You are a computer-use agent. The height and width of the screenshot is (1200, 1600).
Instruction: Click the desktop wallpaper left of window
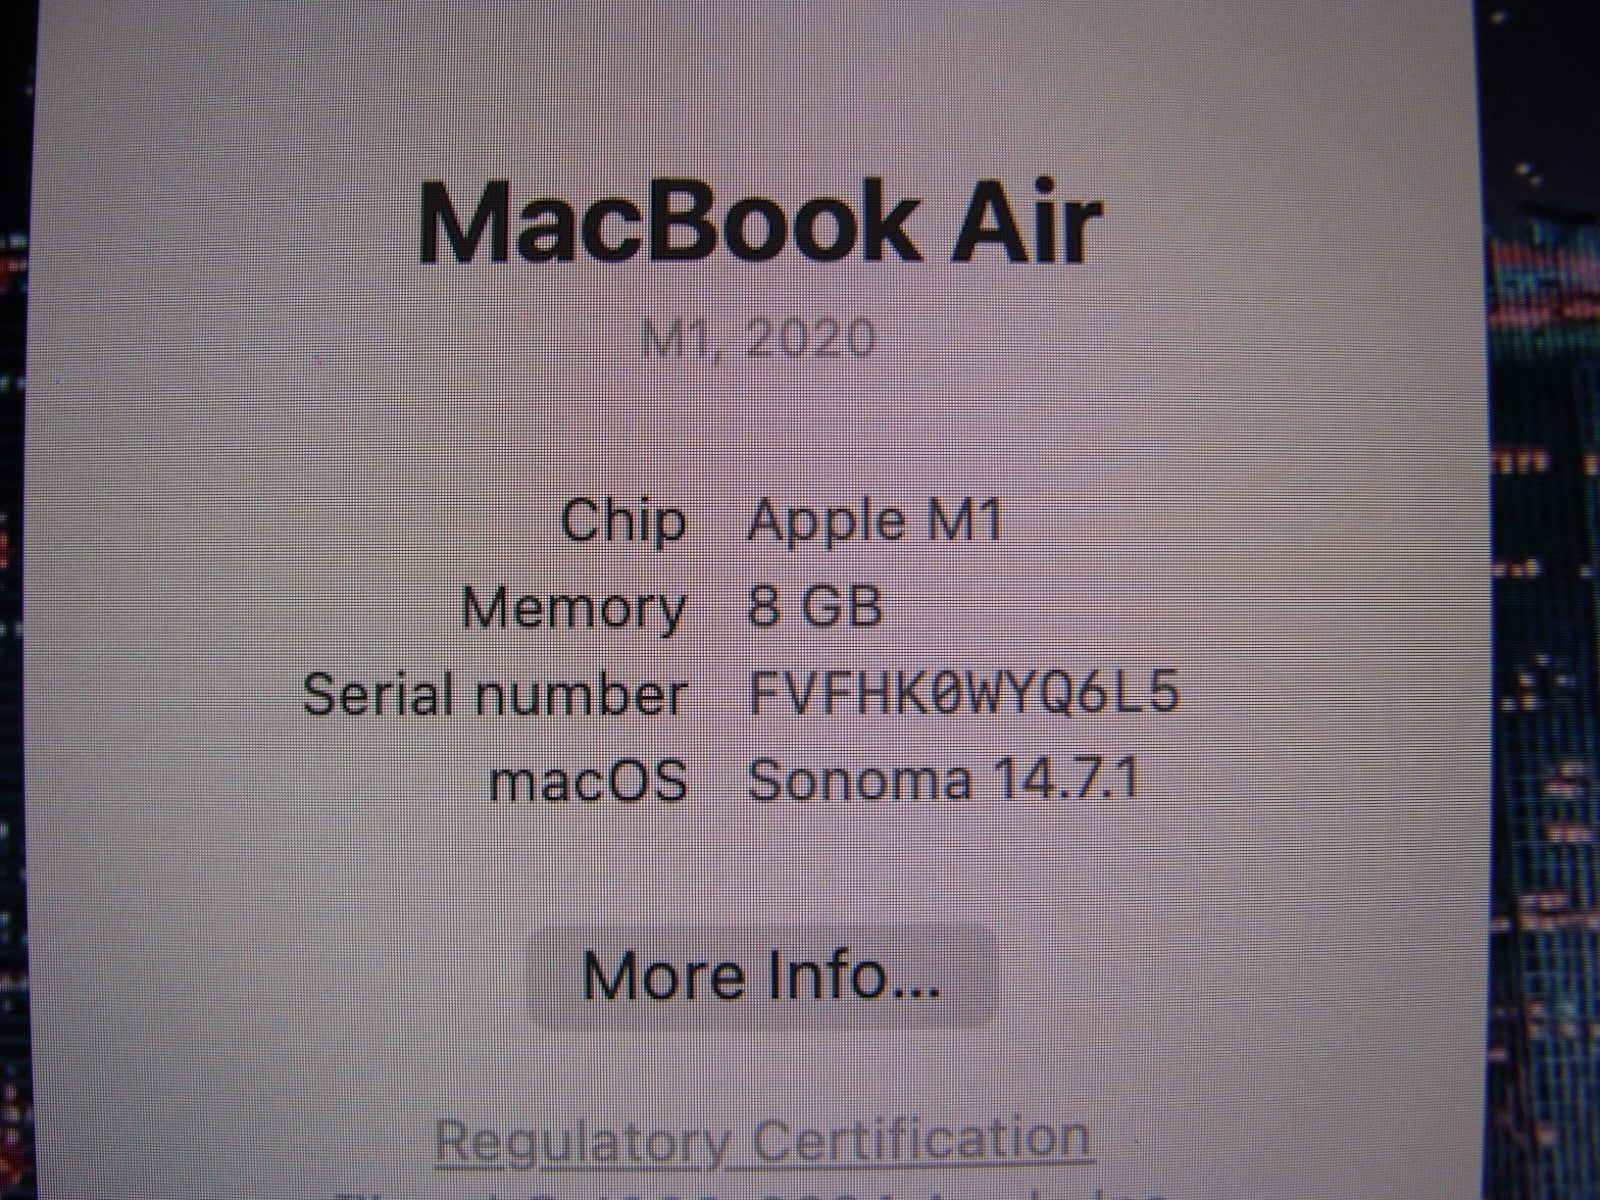(15, 600)
